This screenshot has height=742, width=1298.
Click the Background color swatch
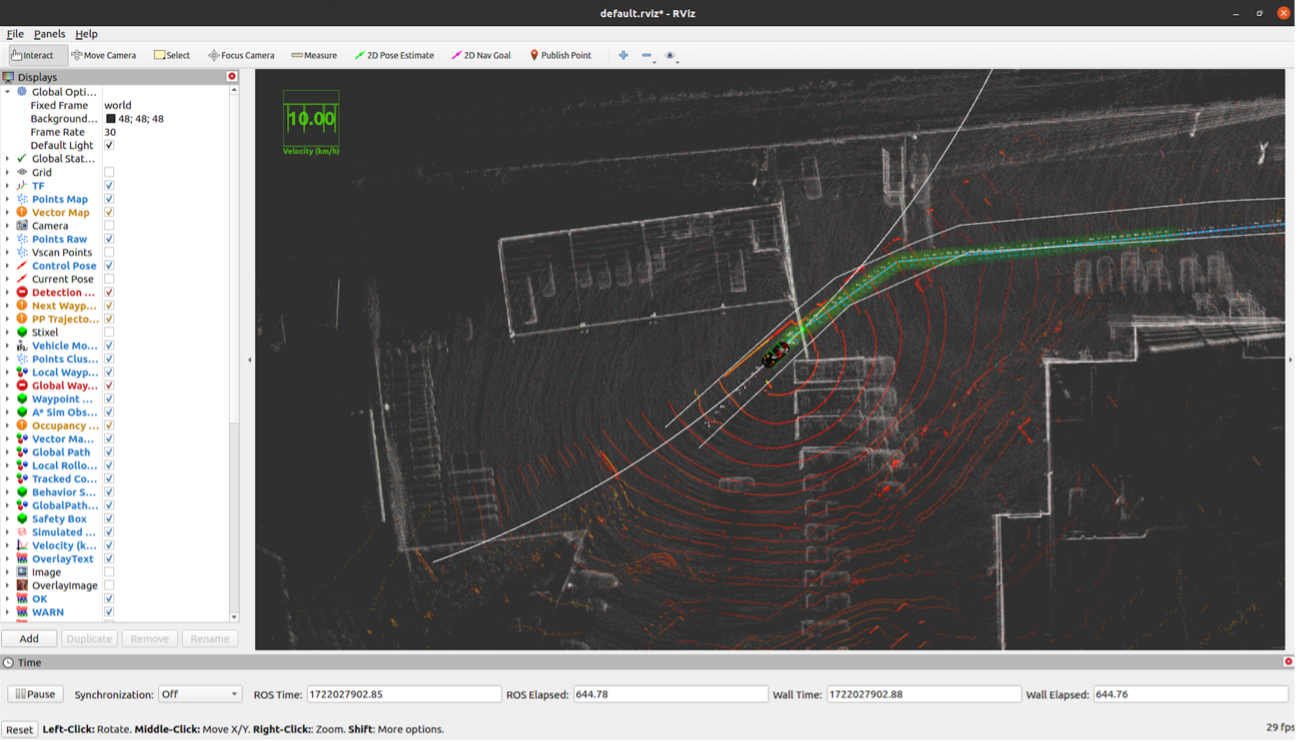(x=111, y=119)
